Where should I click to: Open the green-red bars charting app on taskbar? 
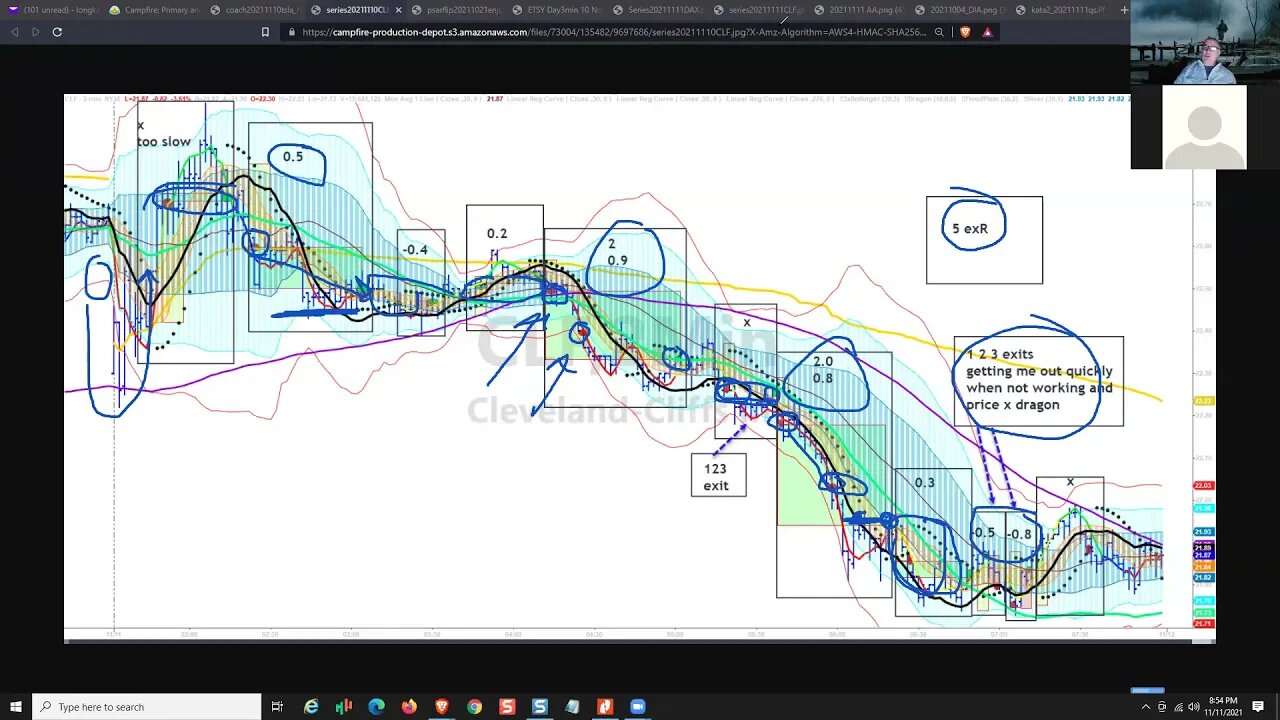coord(344,707)
